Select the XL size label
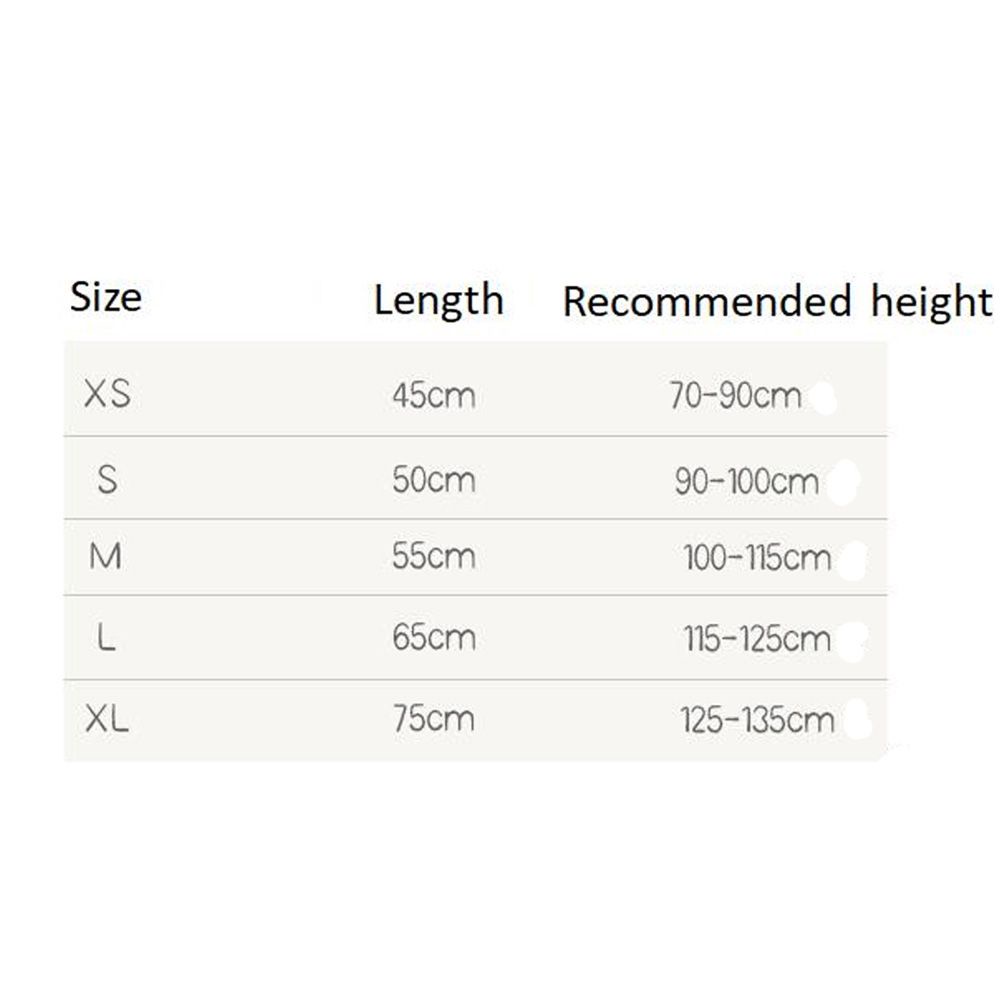 click(x=107, y=719)
